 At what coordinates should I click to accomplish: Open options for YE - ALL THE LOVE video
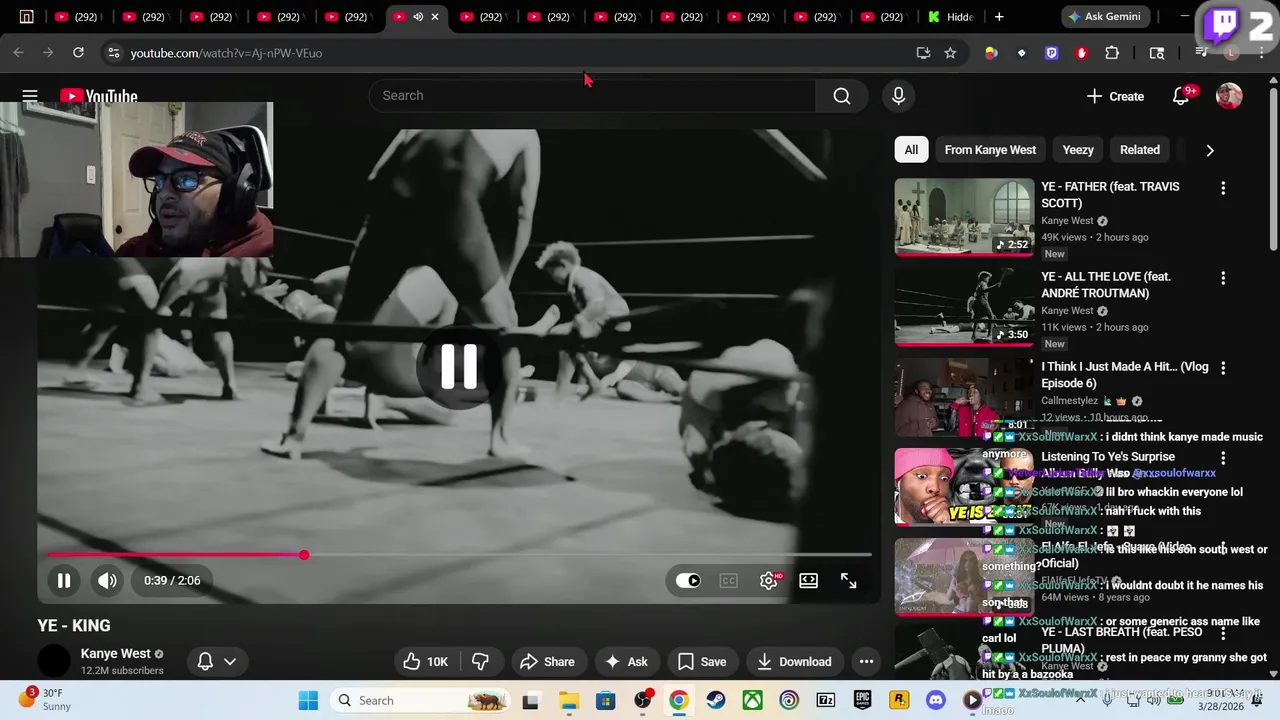point(1223,278)
